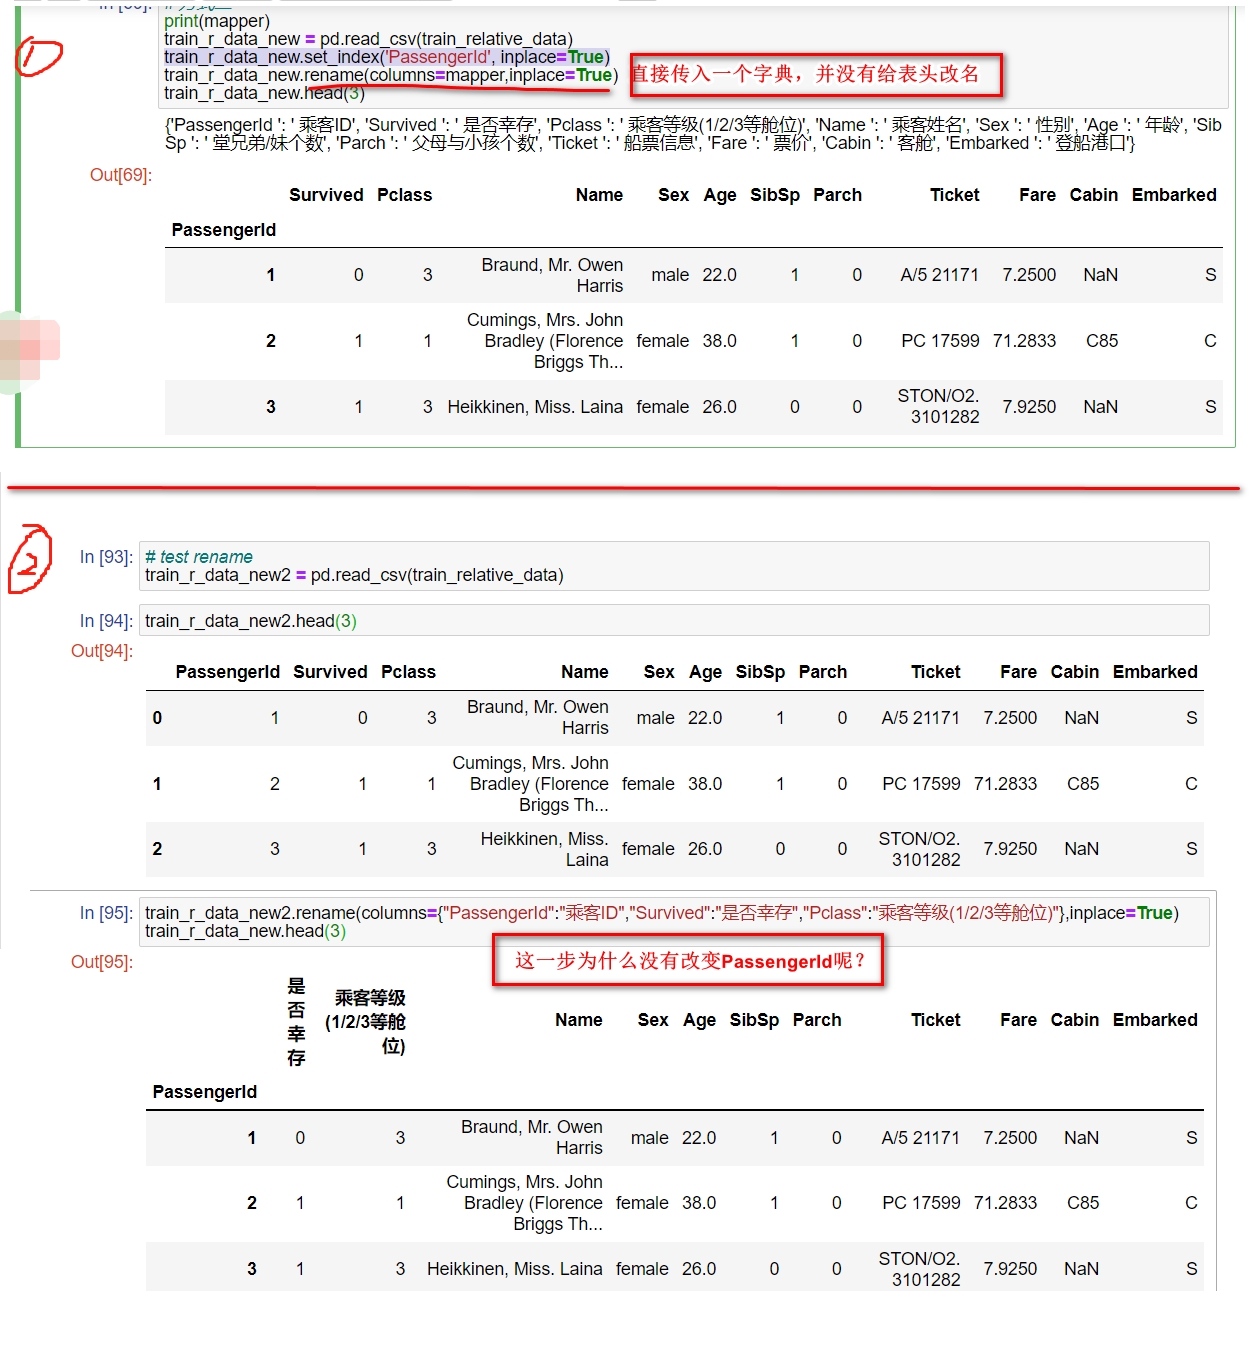
Task: Click Fare 71.2833 in Out[94] table
Action: pos(1005,784)
